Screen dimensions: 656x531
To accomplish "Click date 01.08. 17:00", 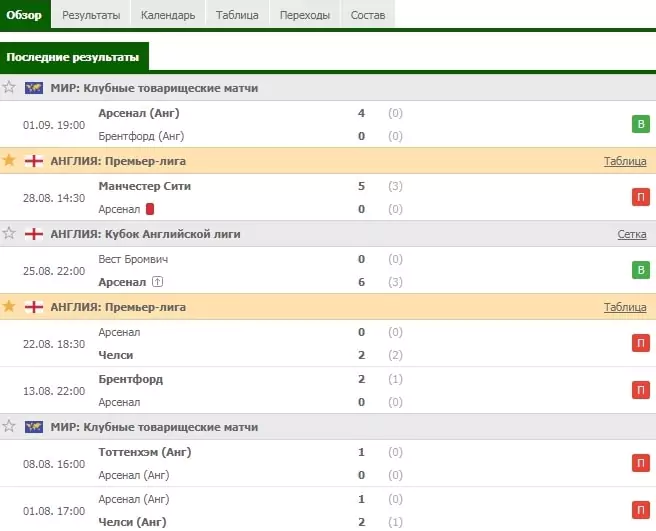I will 54,511.
